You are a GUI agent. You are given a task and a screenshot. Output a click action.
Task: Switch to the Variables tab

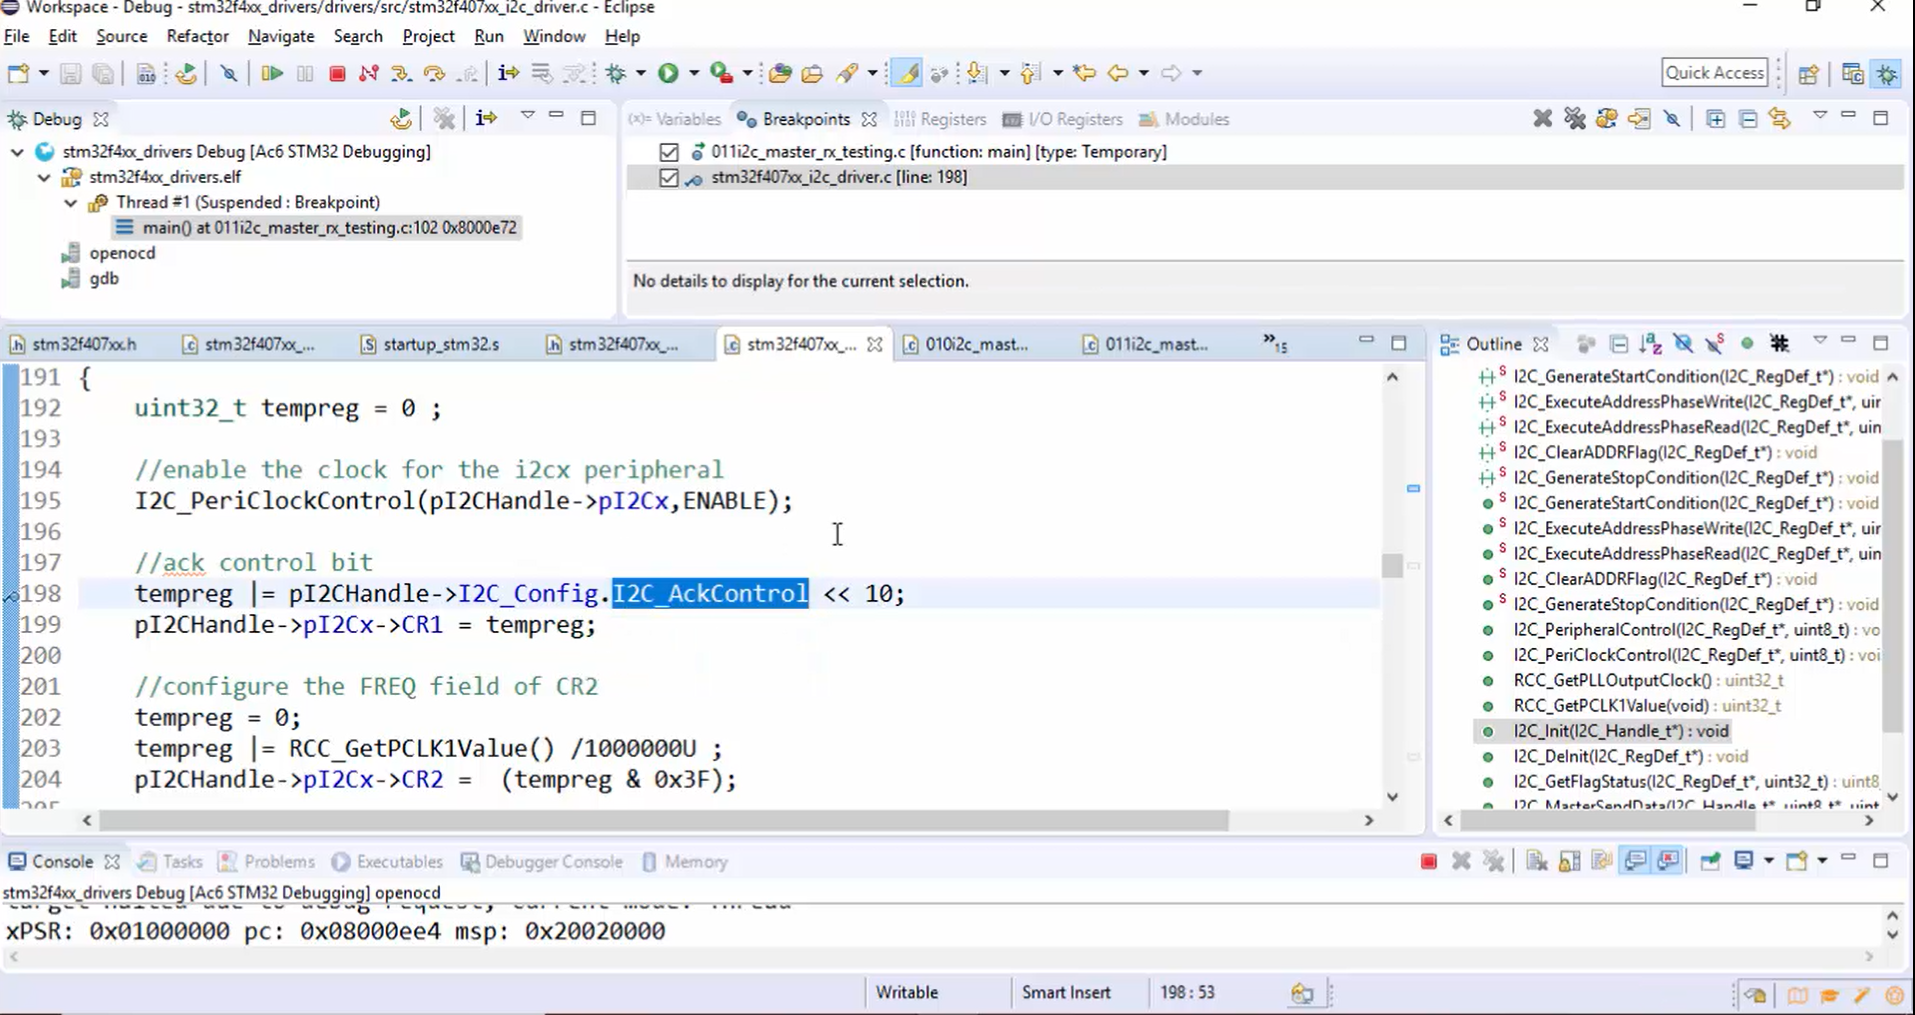click(674, 119)
